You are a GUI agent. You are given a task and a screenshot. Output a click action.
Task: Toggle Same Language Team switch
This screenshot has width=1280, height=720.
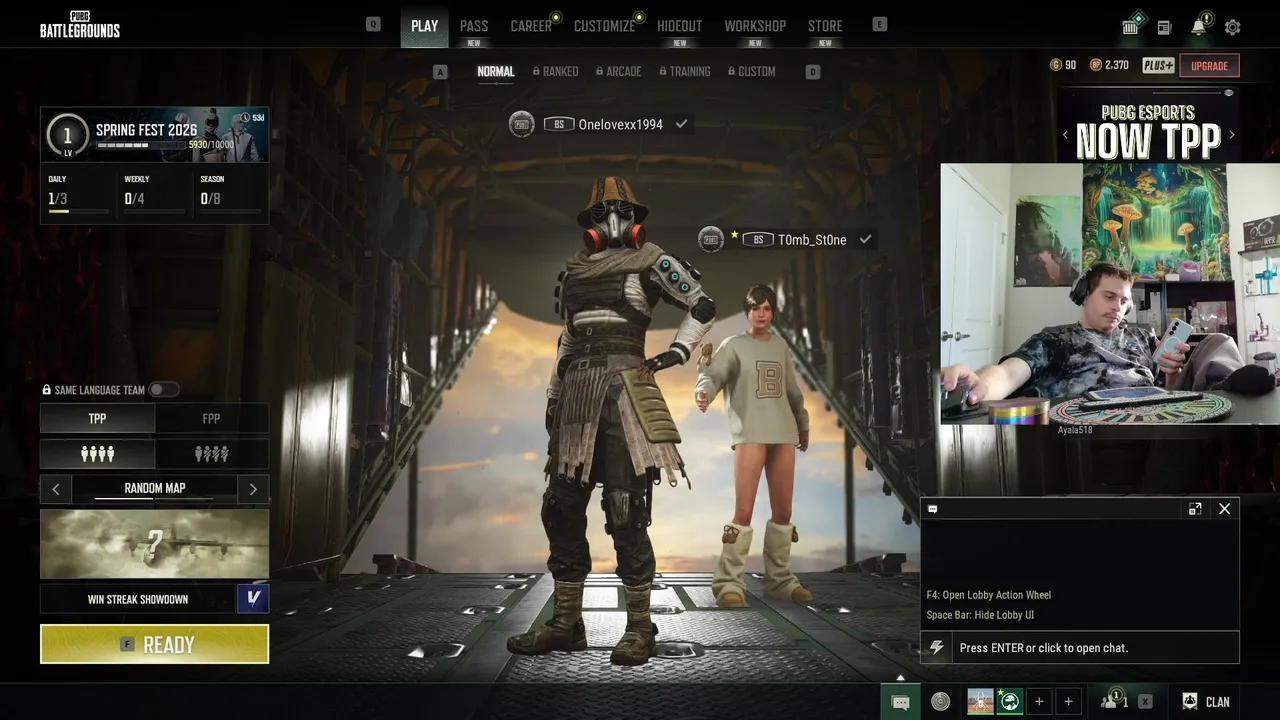pyautogui.click(x=164, y=390)
